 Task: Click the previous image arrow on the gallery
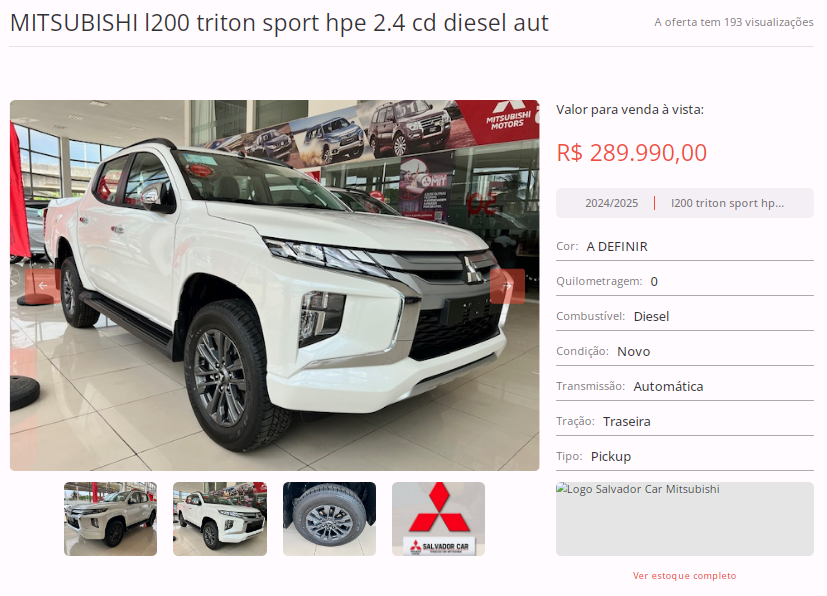tap(43, 286)
